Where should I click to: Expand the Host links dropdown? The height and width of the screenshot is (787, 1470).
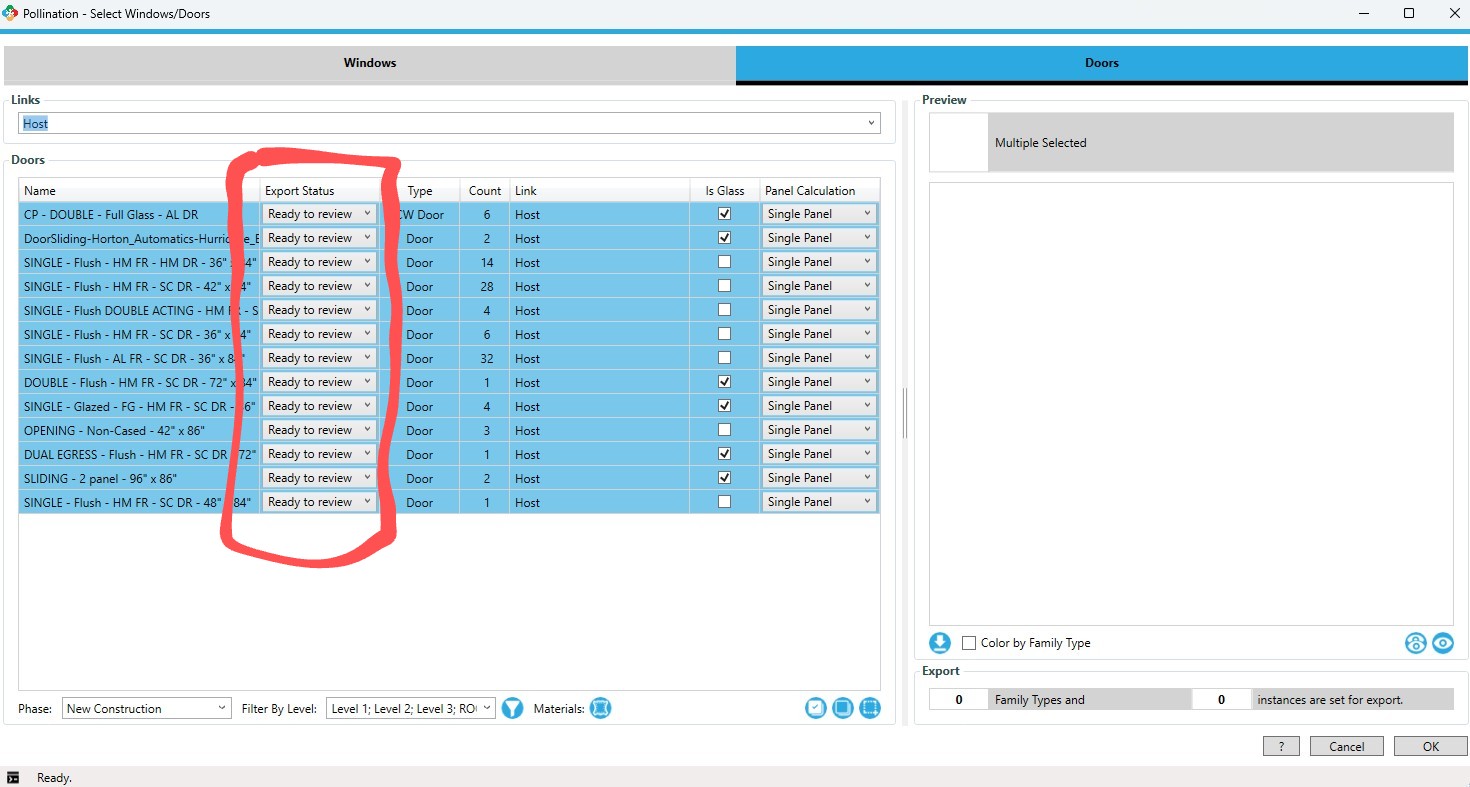(x=871, y=123)
